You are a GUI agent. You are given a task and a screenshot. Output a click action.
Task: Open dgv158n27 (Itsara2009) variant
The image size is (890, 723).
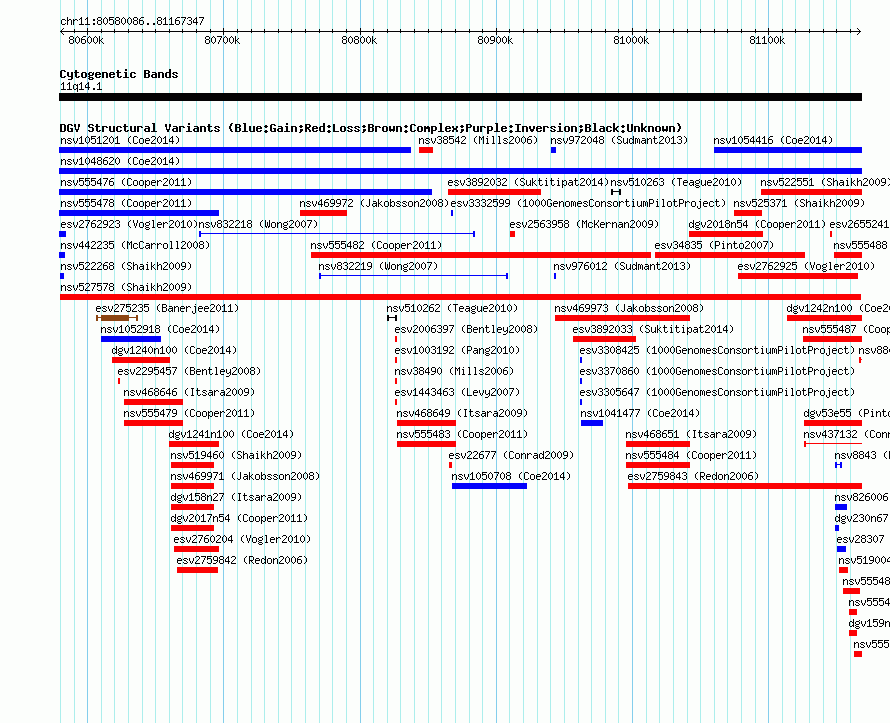(236, 497)
